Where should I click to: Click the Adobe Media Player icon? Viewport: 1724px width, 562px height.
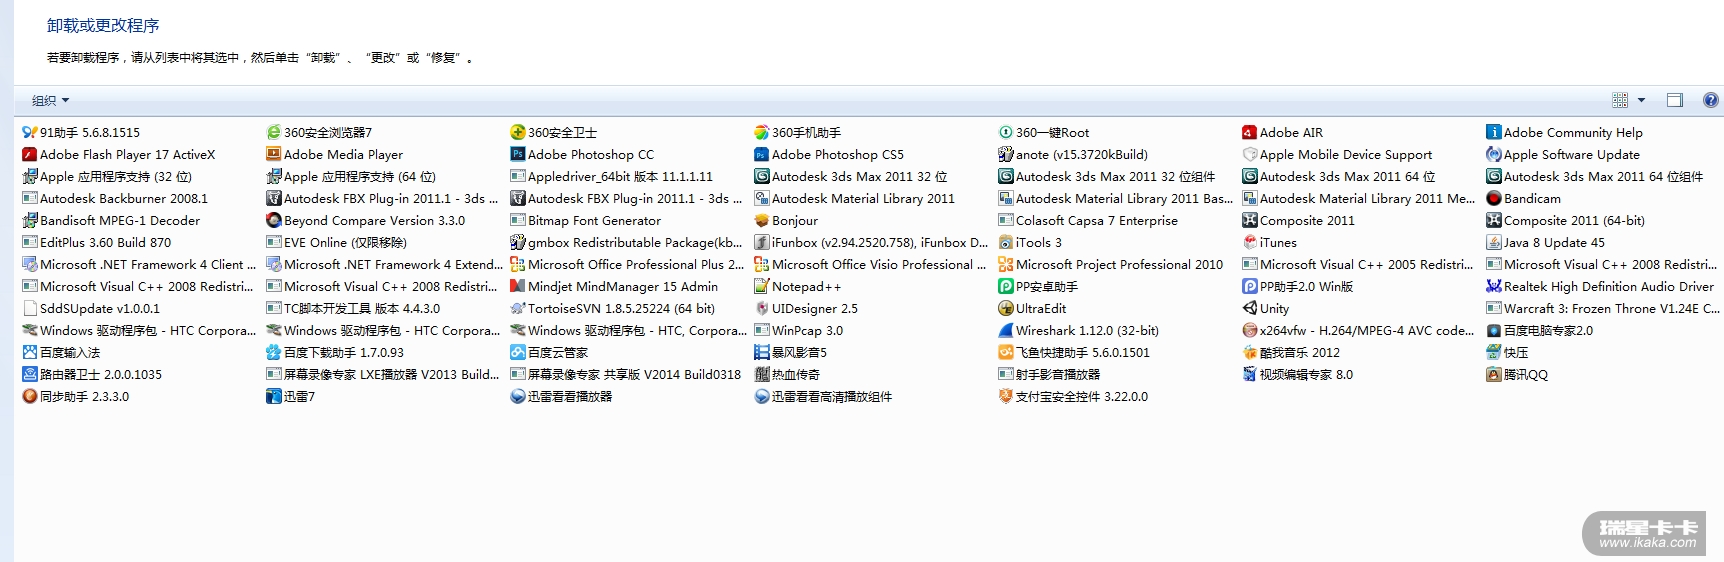tap(274, 154)
